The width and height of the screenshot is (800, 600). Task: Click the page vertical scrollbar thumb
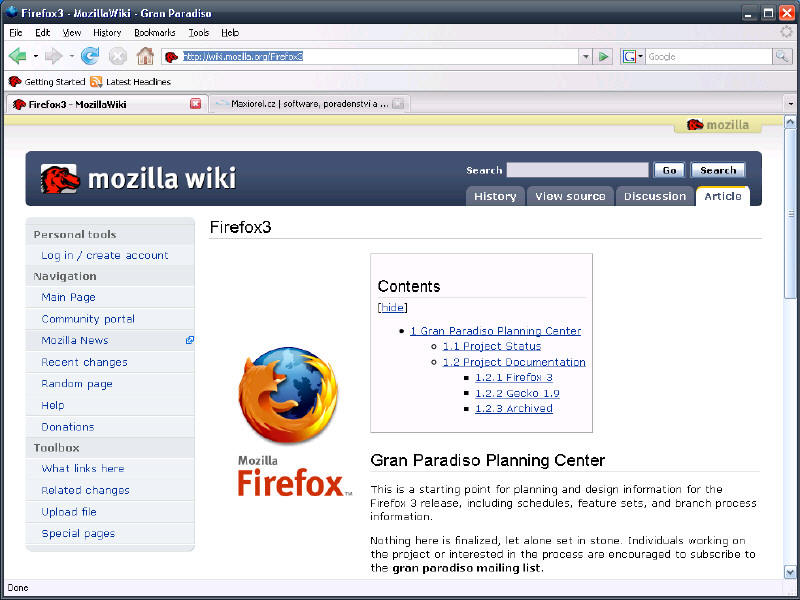[x=790, y=213]
